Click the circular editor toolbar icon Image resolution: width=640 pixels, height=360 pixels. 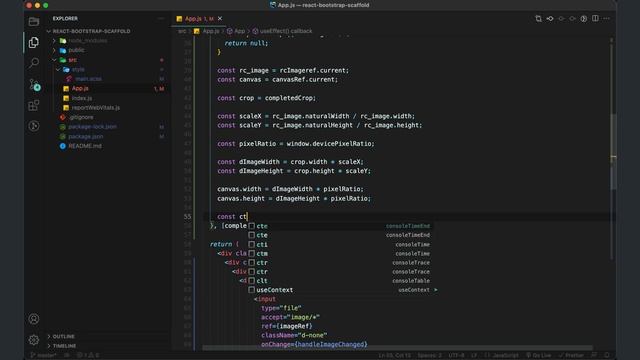click(x=584, y=19)
